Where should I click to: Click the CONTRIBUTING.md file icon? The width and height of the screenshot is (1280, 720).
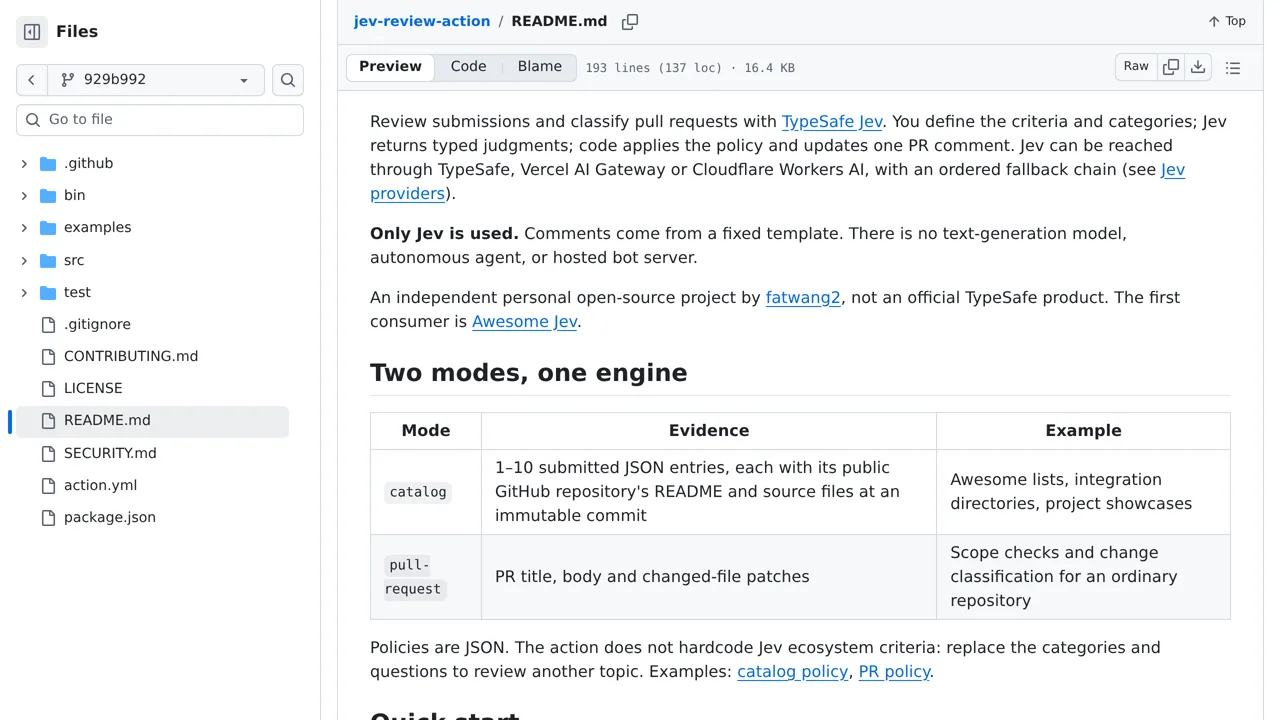click(x=48, y=357)
